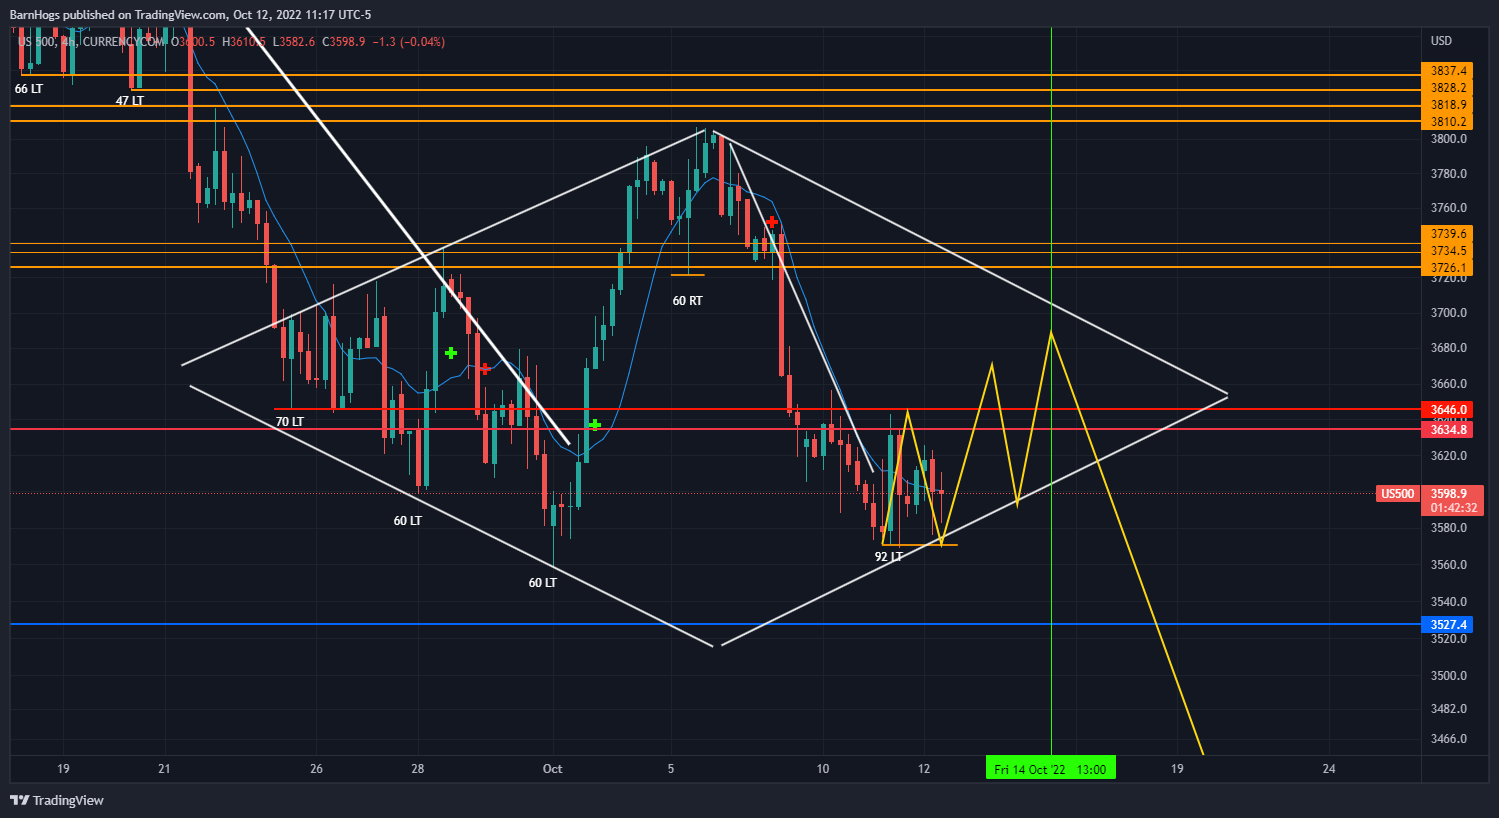Click the 3482.0 axis price value
This screenshot has height=818, width=1499.
pos(1449,709)
